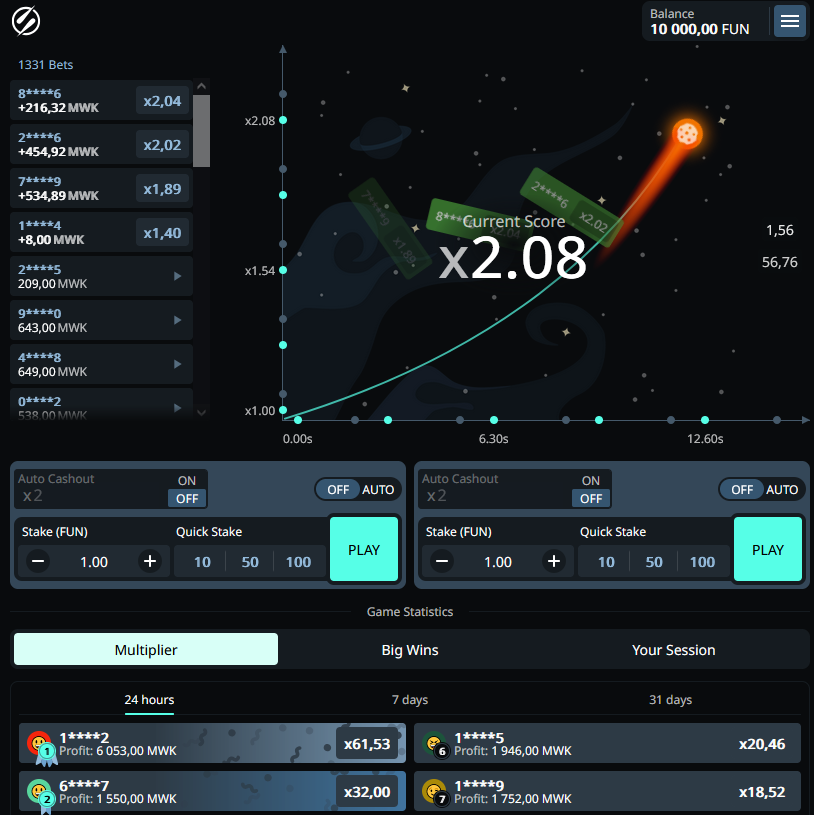The width and height of the screenshot is (814, 815).
Task: Toggle the right panel Auto Cashout ON/OFF switch
Action: click(591, 489)
